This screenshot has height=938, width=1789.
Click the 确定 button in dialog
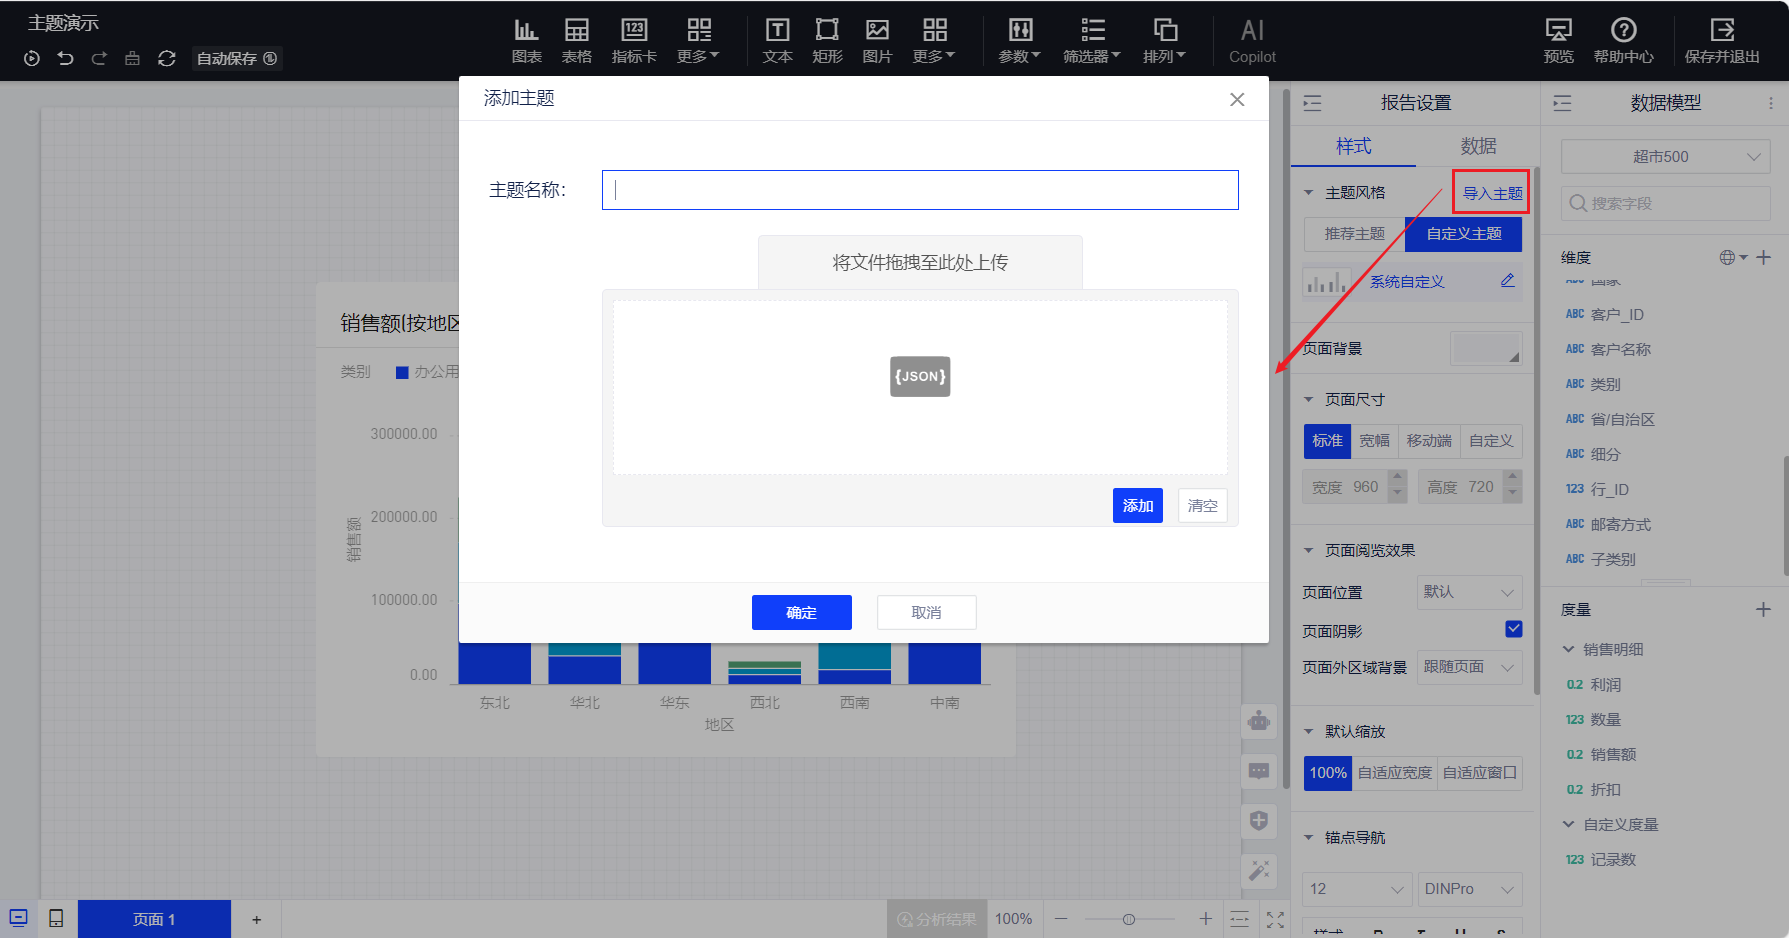801,613
